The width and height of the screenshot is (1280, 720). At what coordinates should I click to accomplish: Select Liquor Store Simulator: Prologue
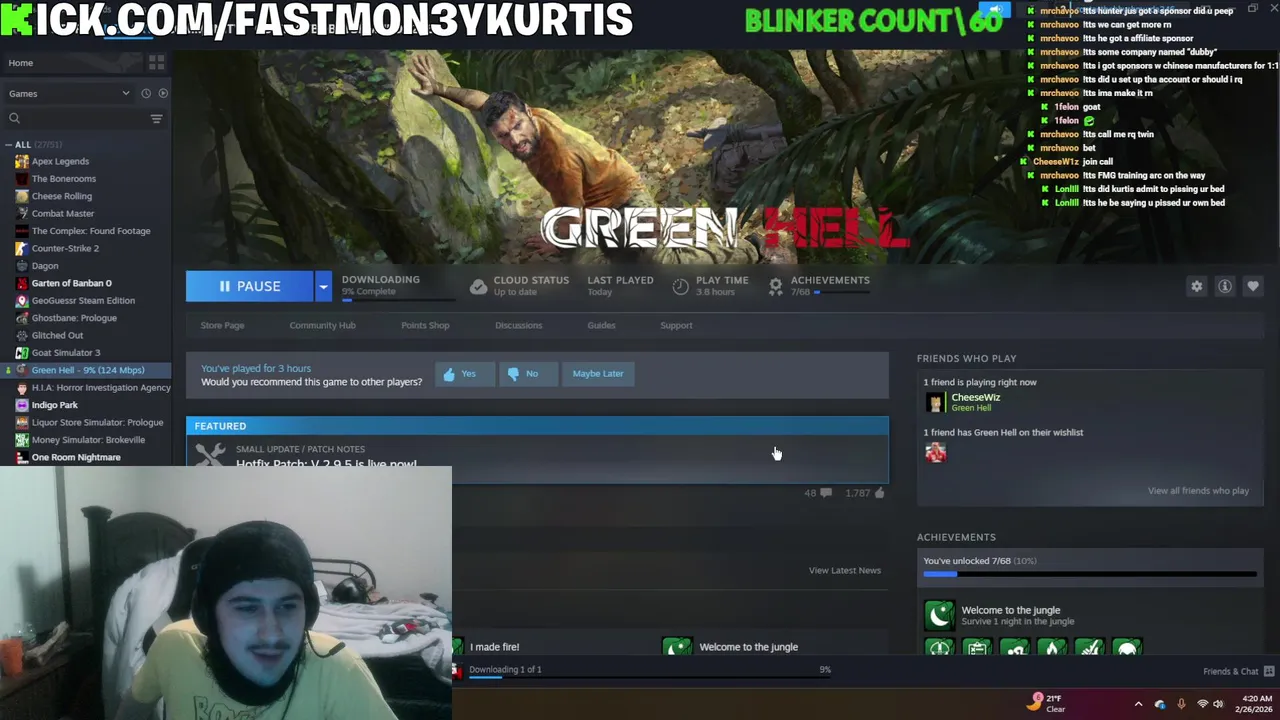pos(97,422)
